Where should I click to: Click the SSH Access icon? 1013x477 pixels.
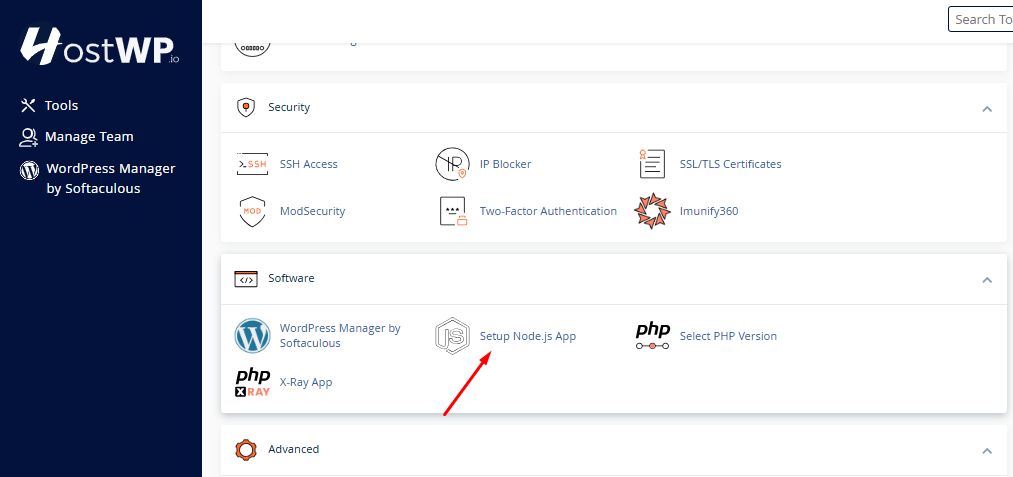pyautogui.click(x=252, y=164)
